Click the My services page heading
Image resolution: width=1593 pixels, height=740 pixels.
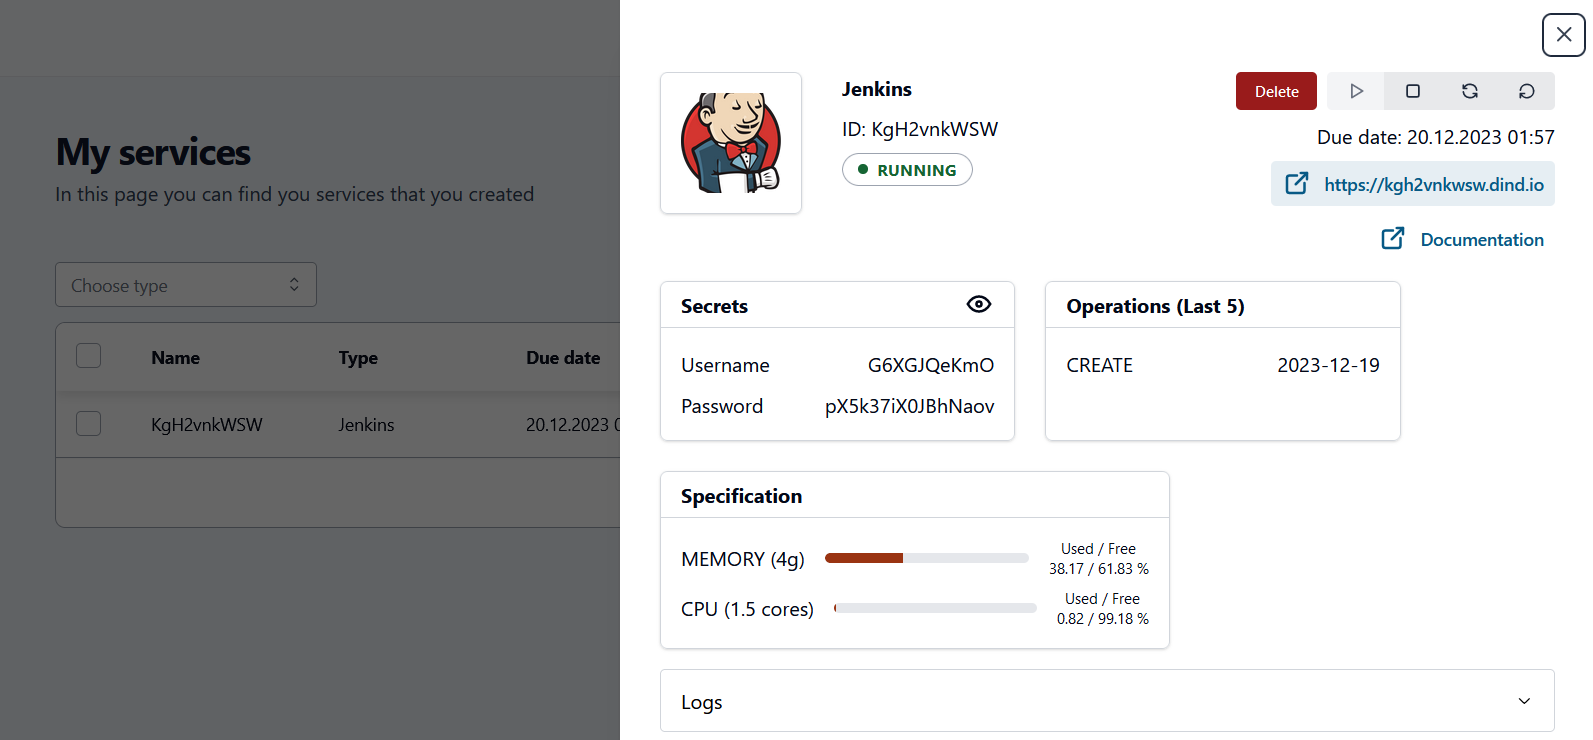click(x=153, y=152)
